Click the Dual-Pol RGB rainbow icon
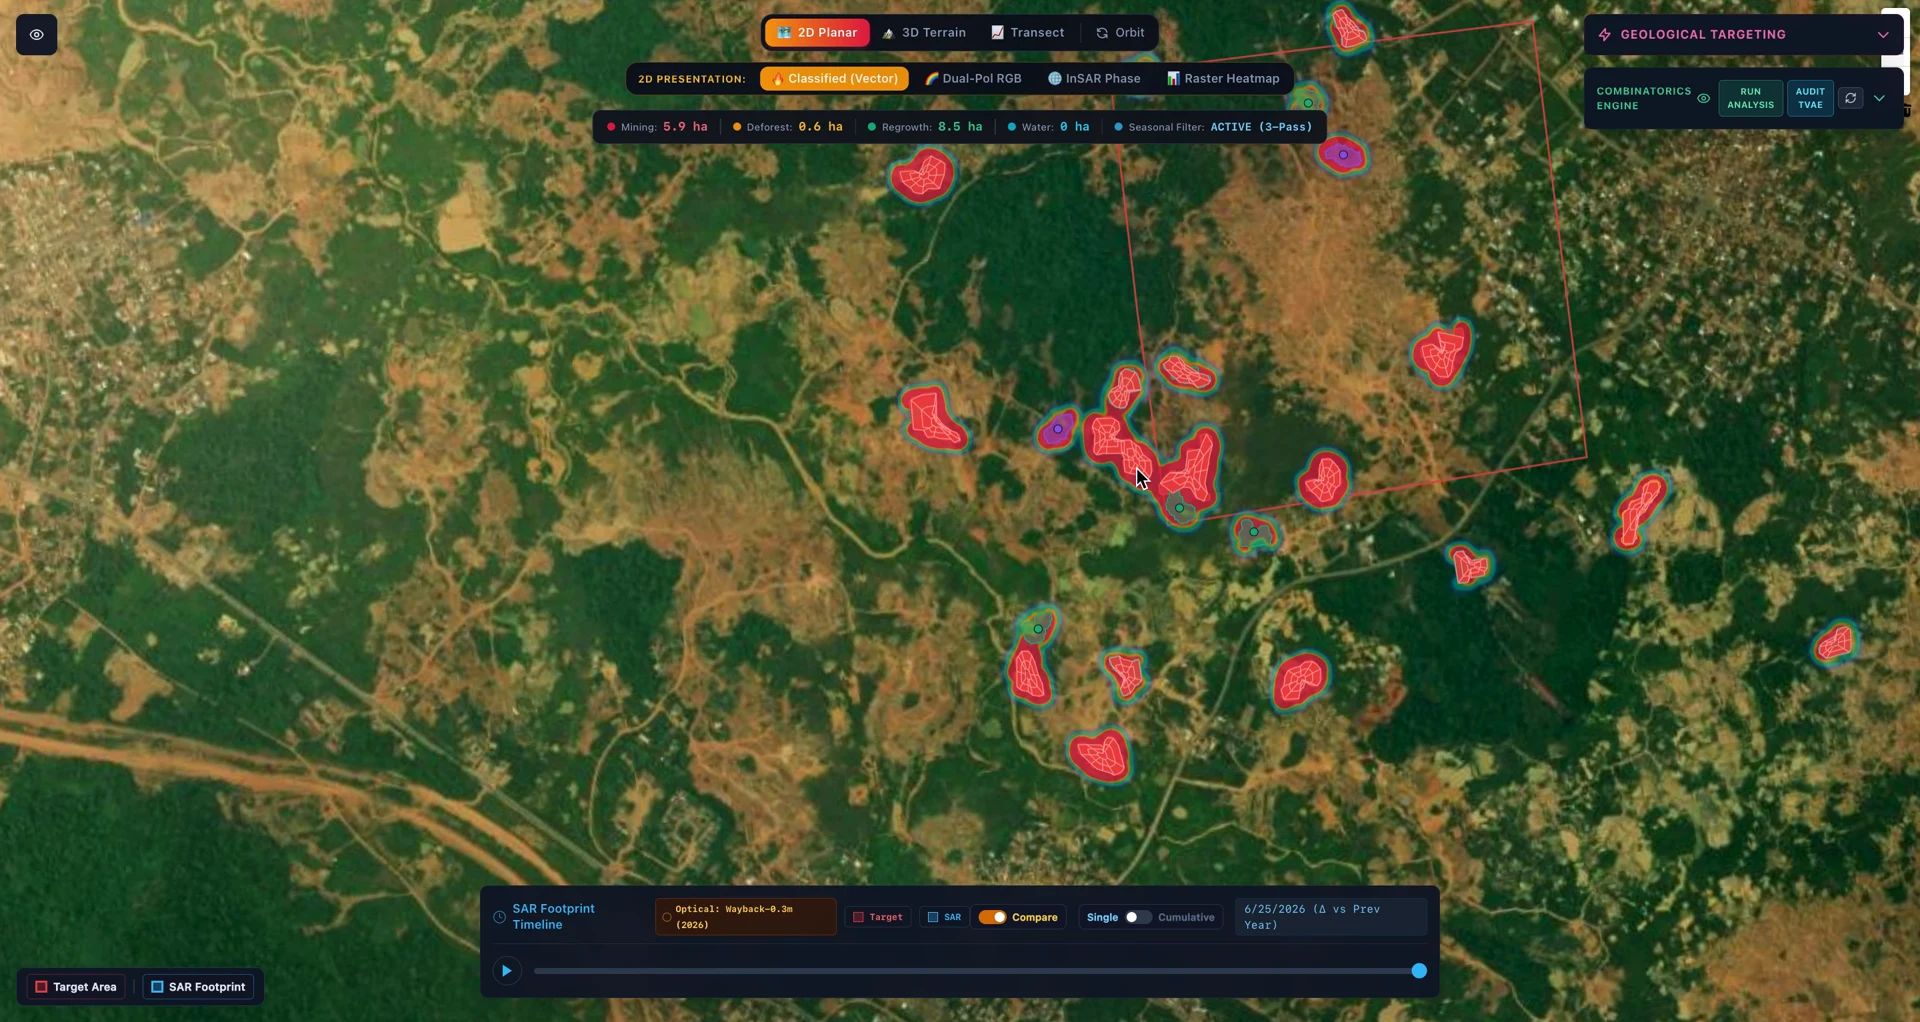The image size is (1920, 1022). click(x=931, y=78)
